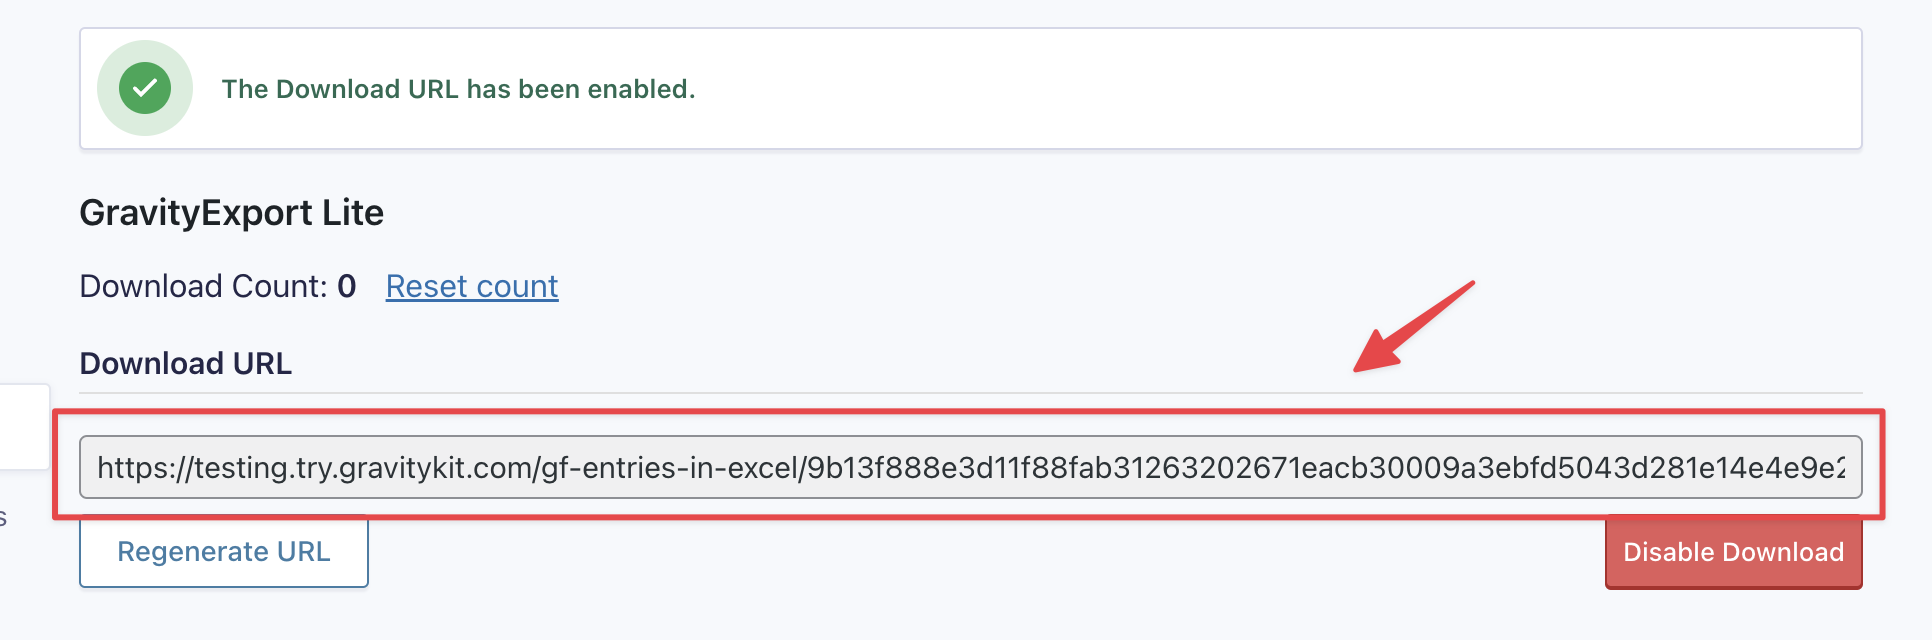This screenshot has width=1932, height=640.
Task: Click the download count value 0
Action: pos(347,287)
